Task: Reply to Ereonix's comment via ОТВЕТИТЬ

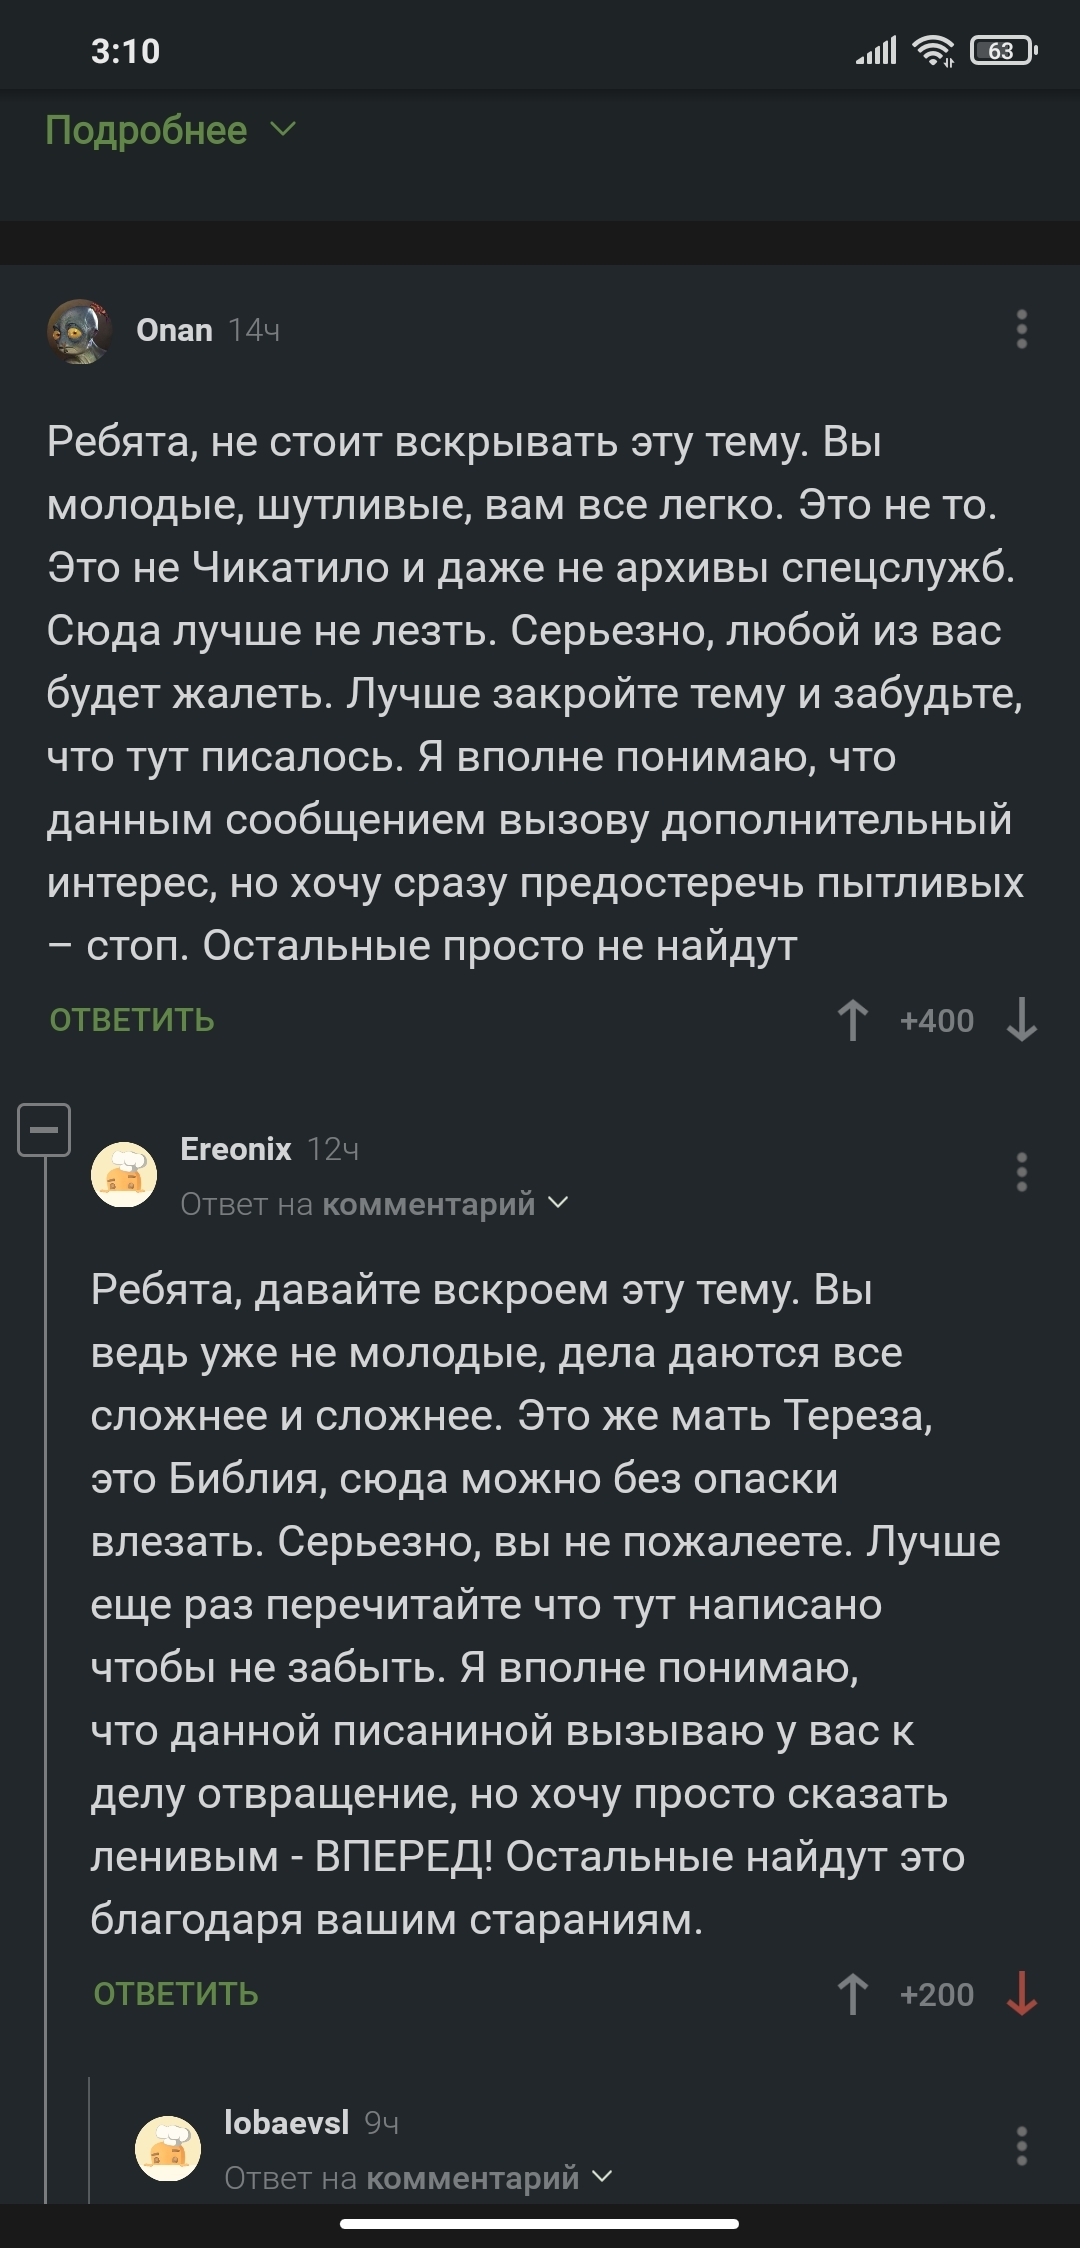Action: (176, 1994)
